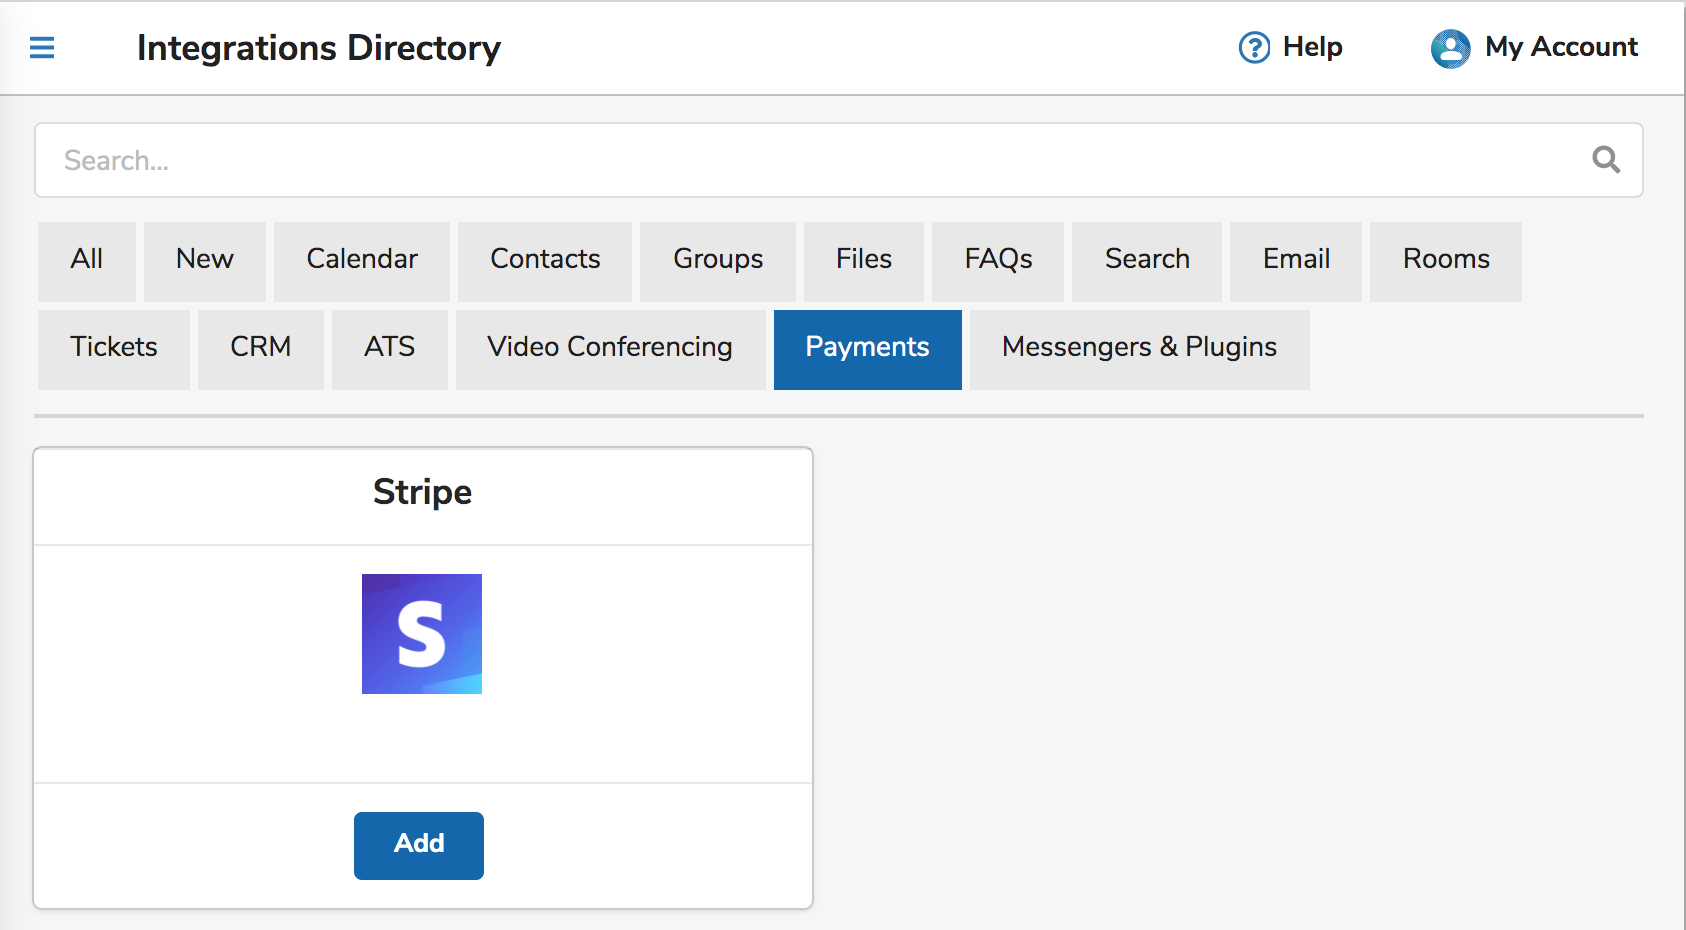Viewport: 1686px width, 930px height.
Task: Filter by Email category
Action: (x=1296, y=261)
